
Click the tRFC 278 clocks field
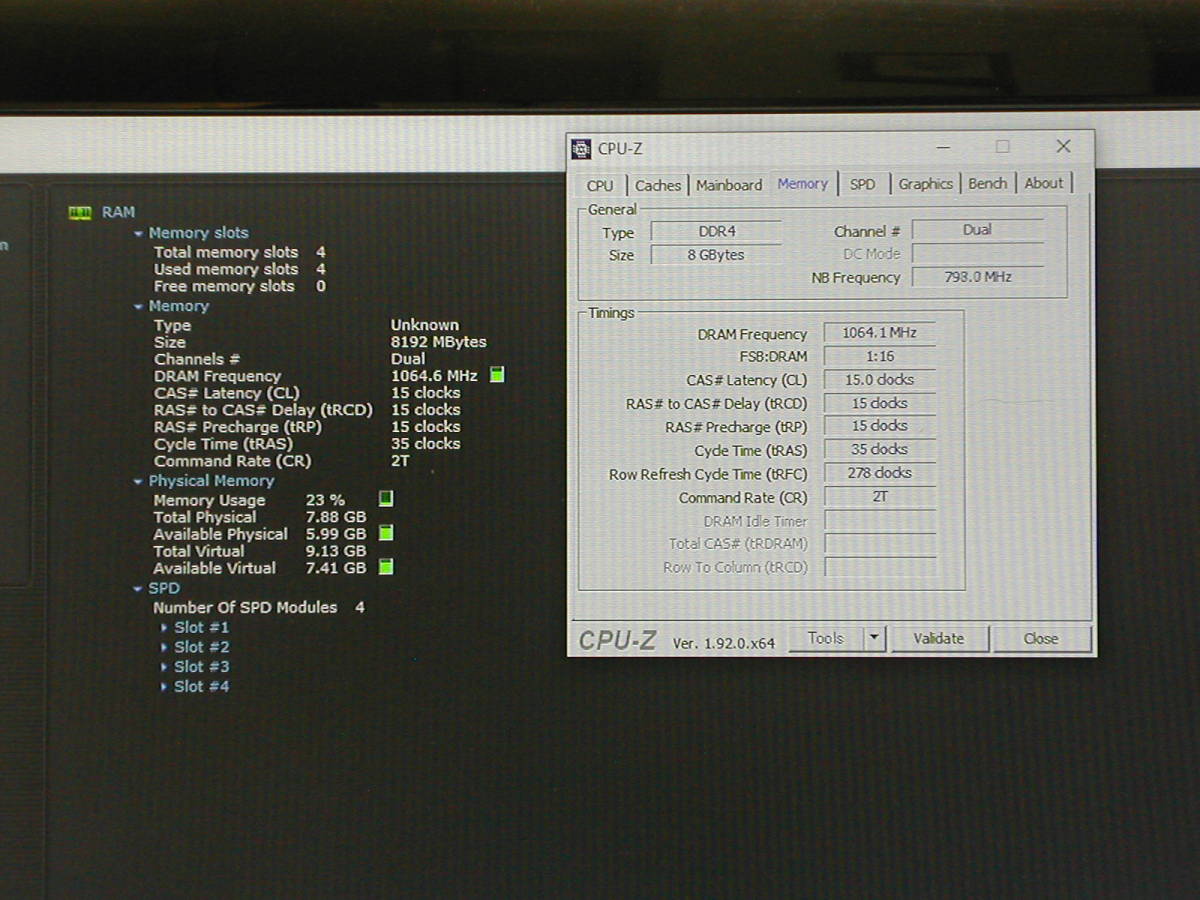[x=880, y=473]
